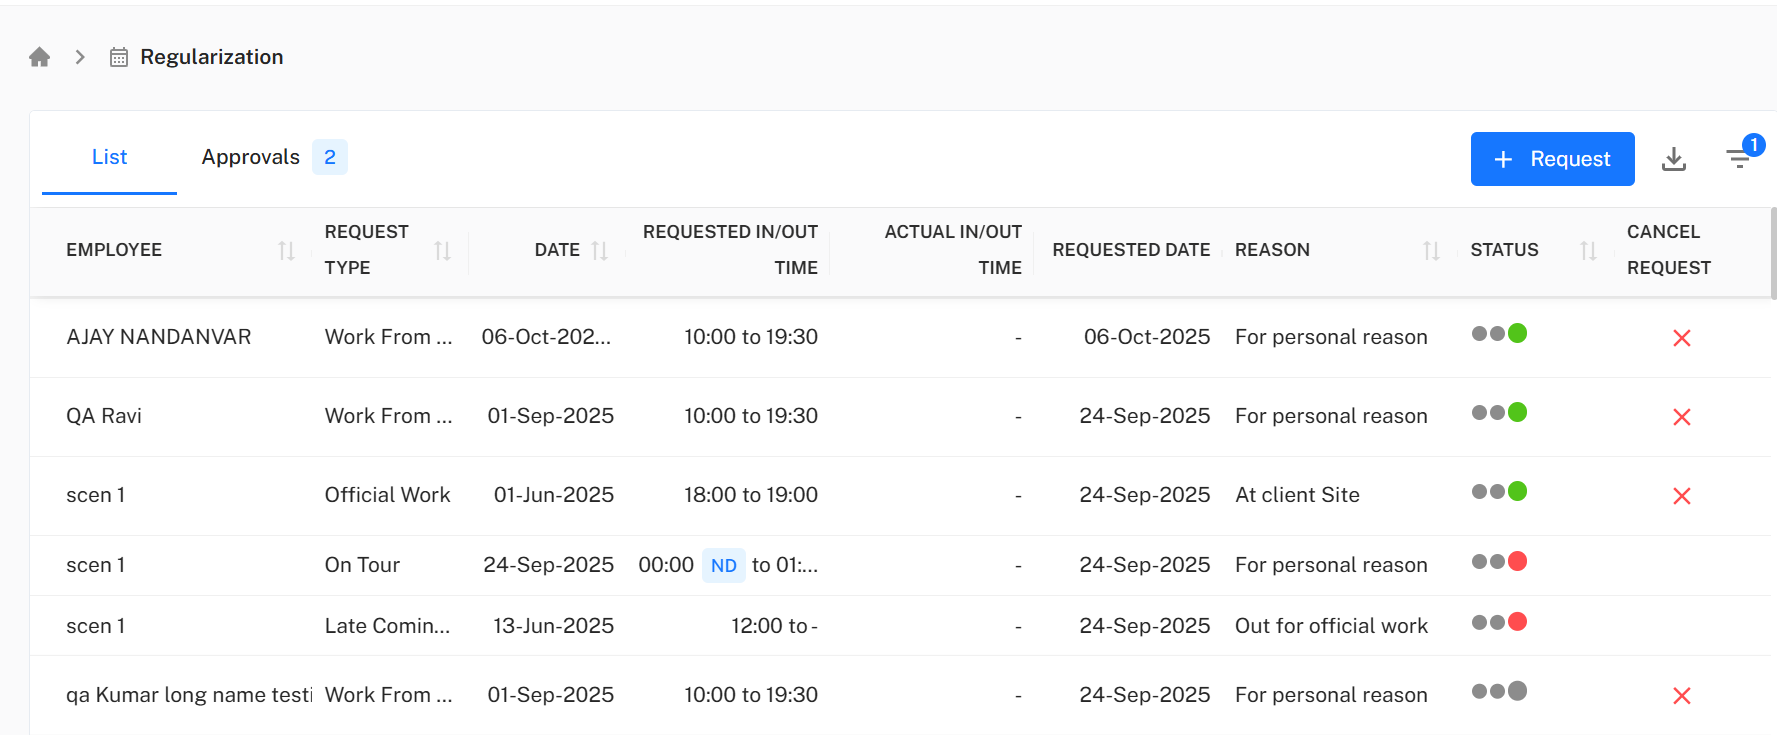View rejected status of Late Coming row
1777x735 pixels.
click(x=1499, y=622)
